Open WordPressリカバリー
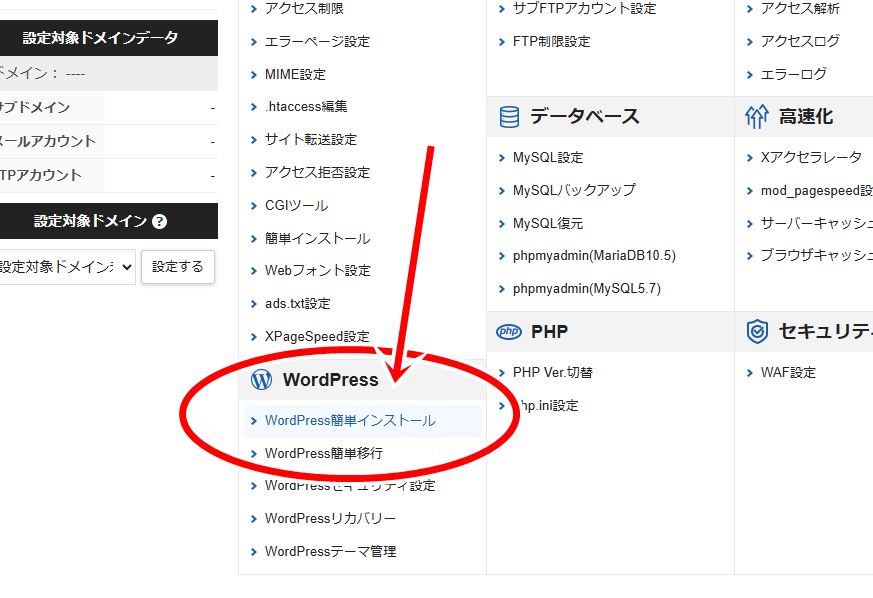This screenshot has width=873, height=598. pos(331,519)
